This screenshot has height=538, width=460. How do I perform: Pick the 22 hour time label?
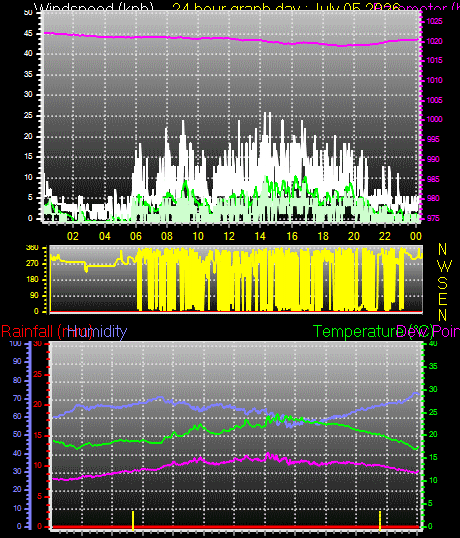coord(385,236)
